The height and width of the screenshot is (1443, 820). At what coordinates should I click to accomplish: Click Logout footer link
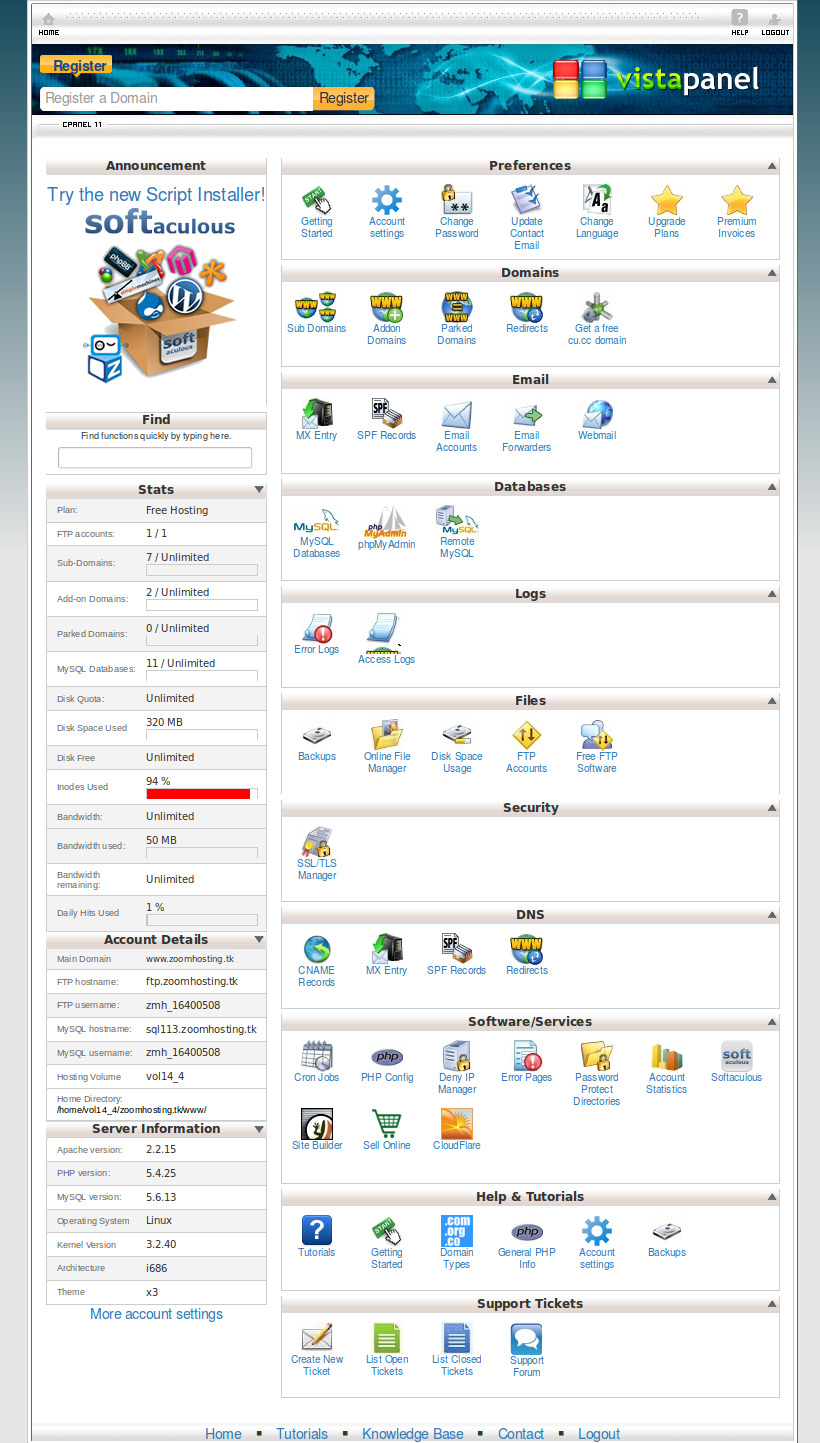click(x=599, y=1433)
